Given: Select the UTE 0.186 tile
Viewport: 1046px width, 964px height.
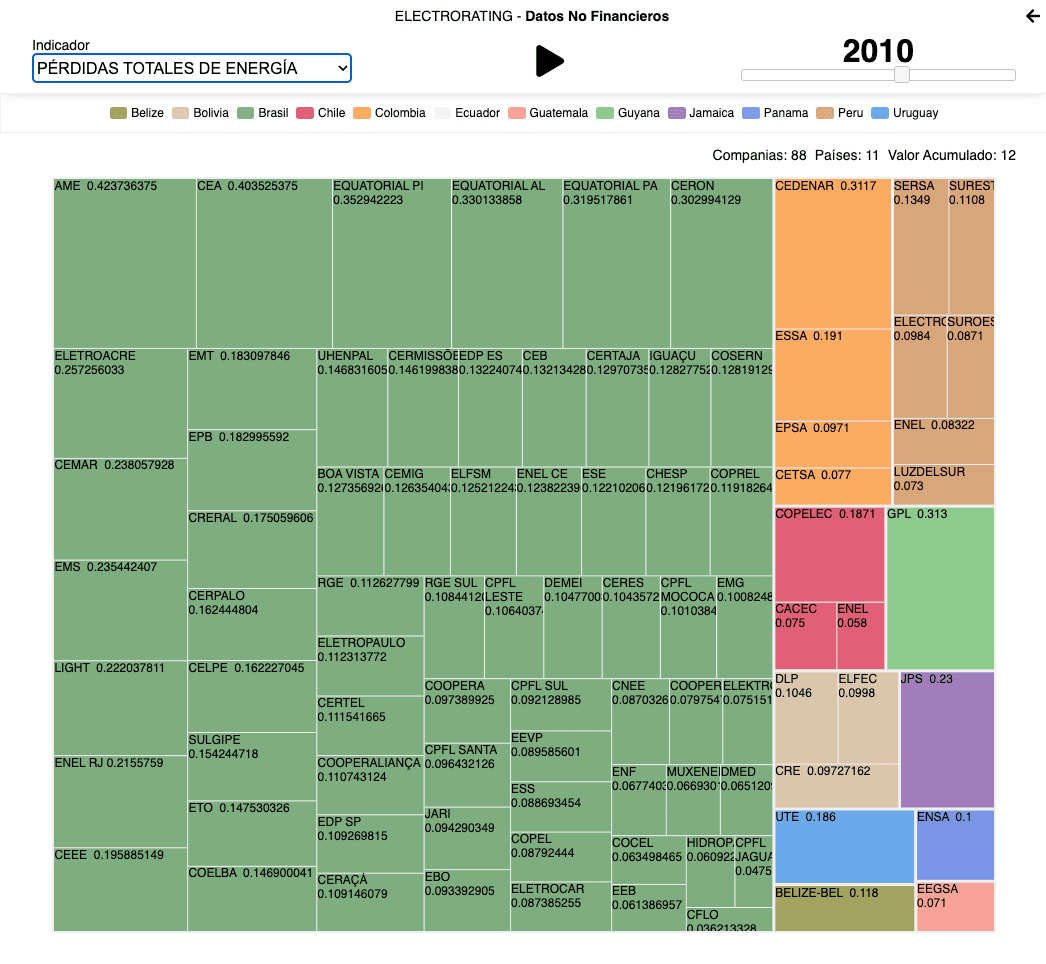Looking at the screenshot, I should (845, 847).
